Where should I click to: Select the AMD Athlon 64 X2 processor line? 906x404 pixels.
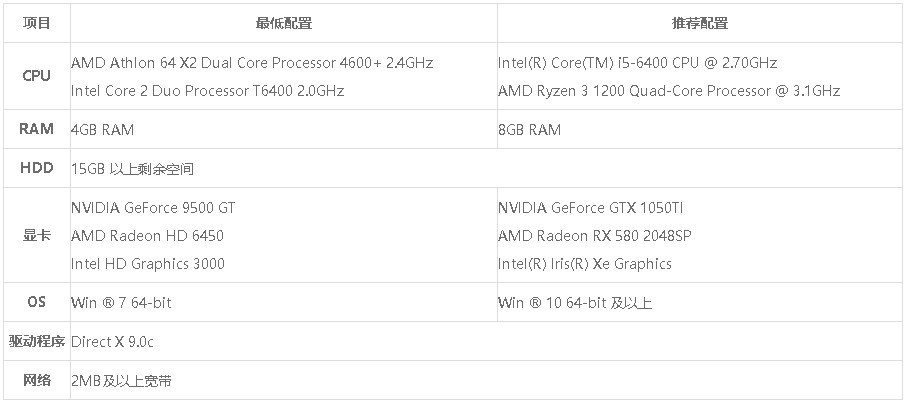coord(252,63)
